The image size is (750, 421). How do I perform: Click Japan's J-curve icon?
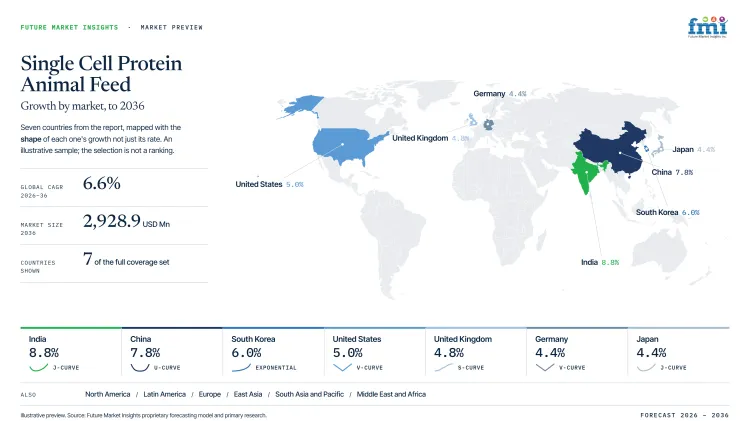coord(646,367)
